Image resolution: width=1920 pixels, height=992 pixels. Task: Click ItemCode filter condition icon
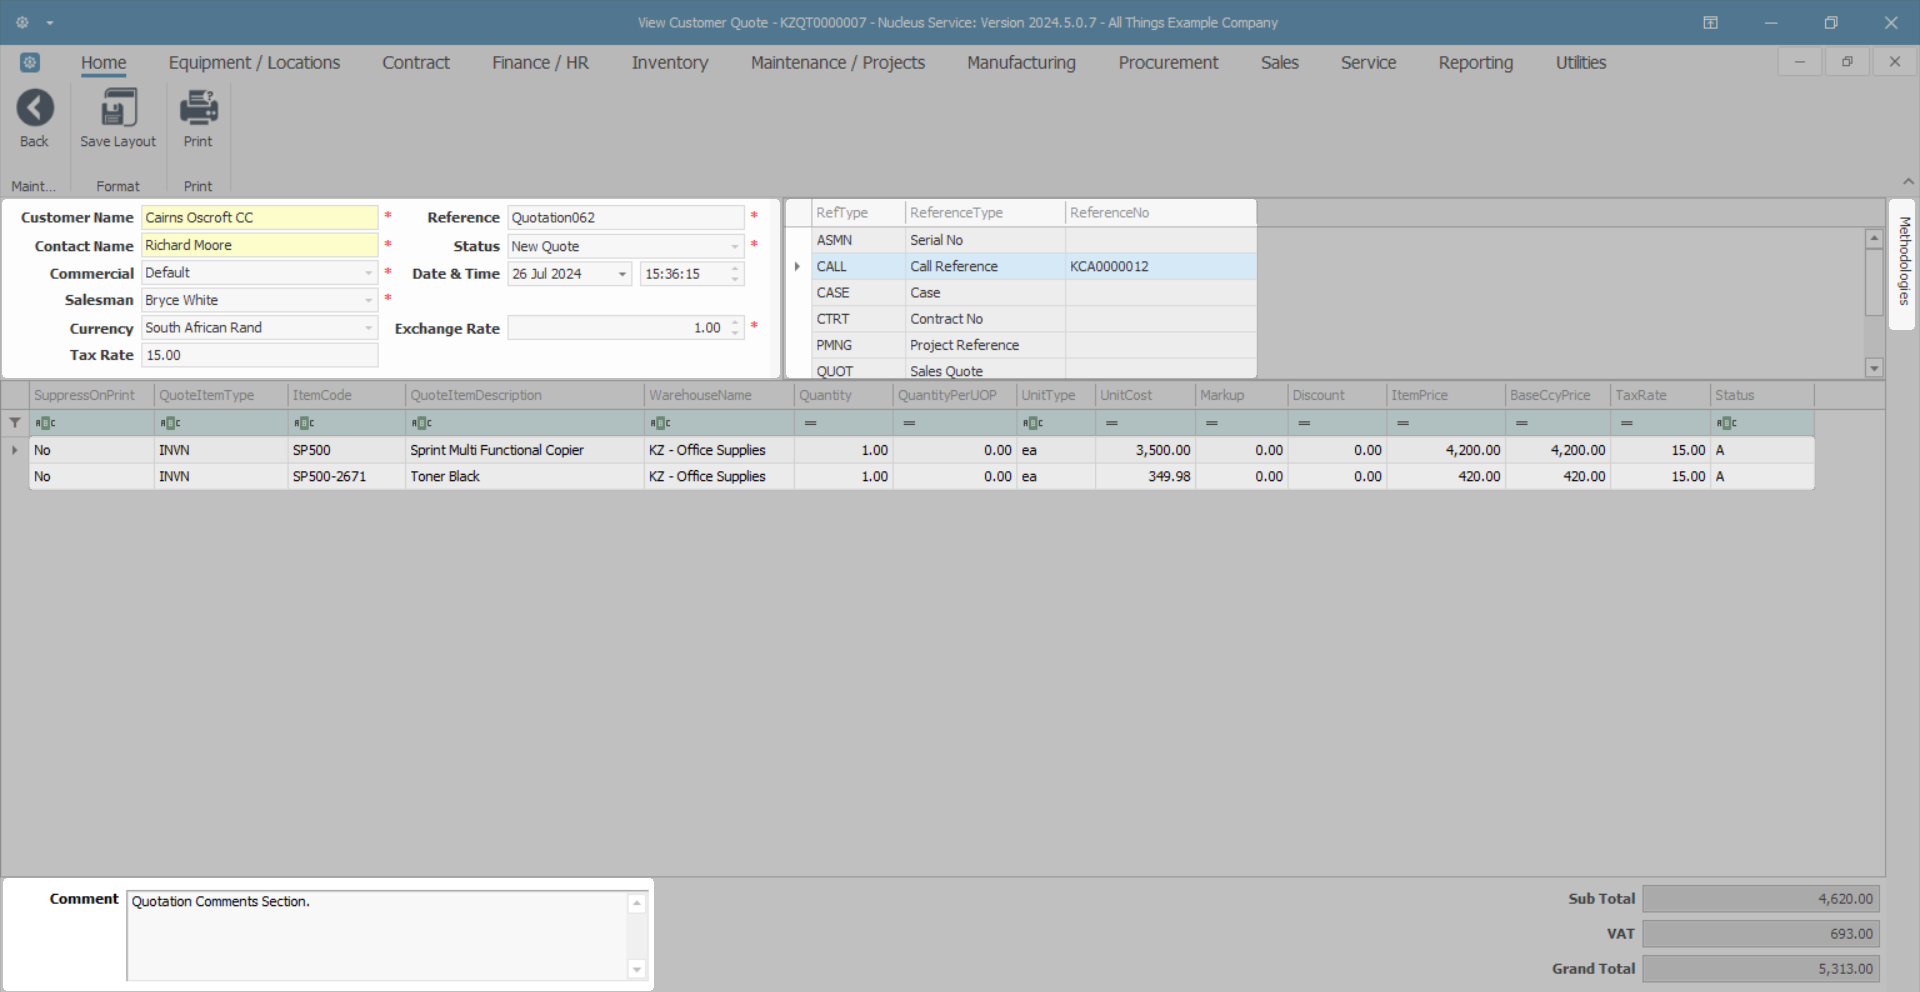click(304, 423)
